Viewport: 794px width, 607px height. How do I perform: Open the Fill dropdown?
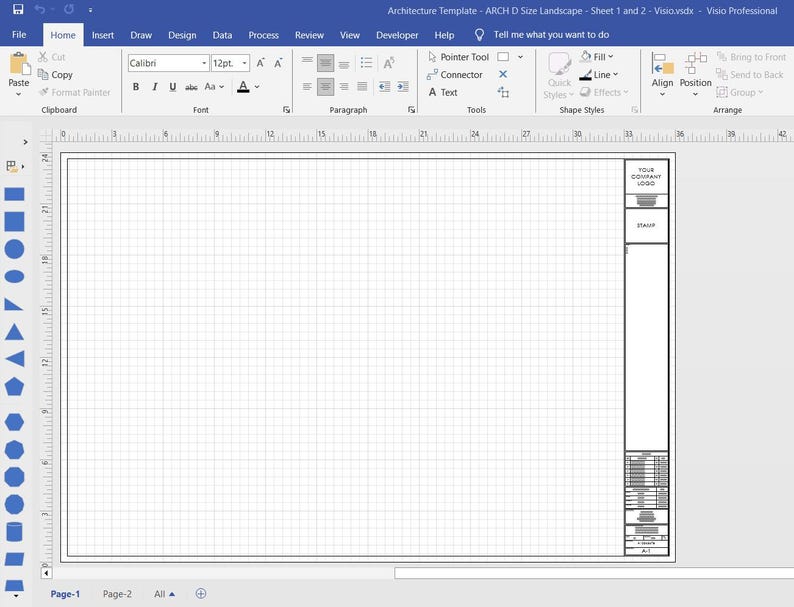pos(597,57)
